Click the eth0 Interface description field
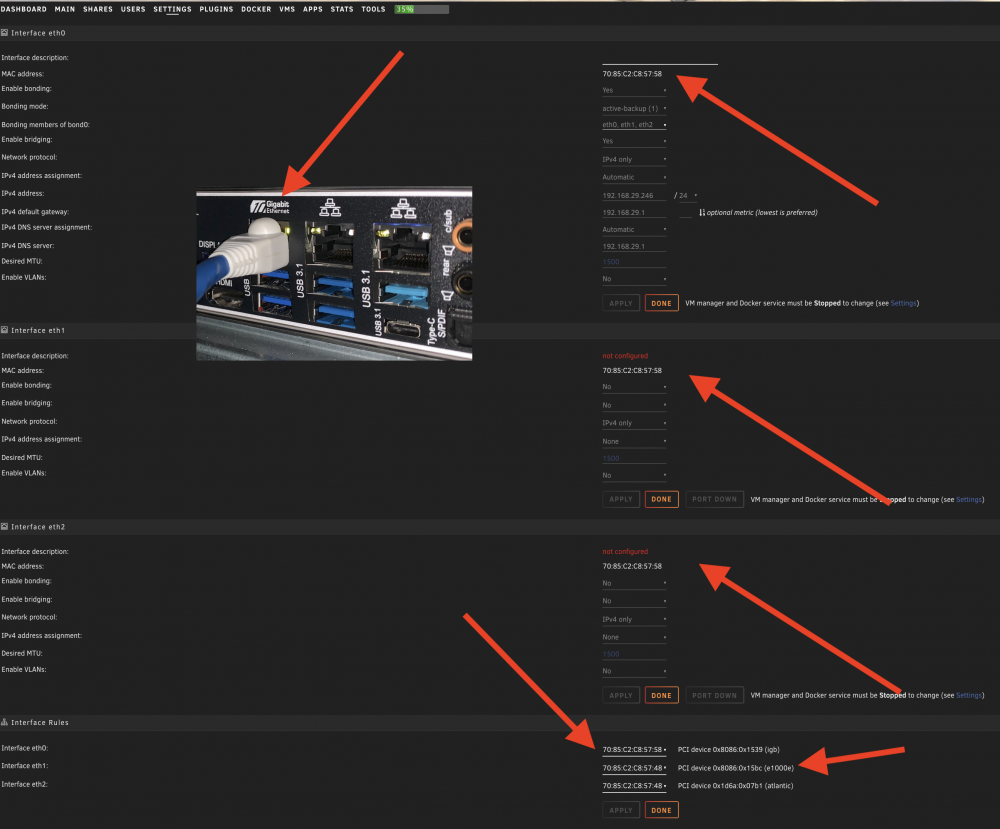1000x829 pixels. [660, 59]
